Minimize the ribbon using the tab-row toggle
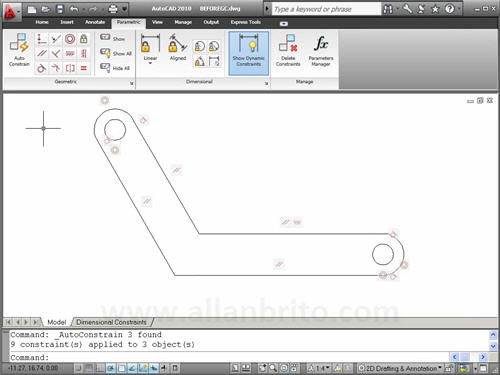500x375 pixels. click(284, 23)
